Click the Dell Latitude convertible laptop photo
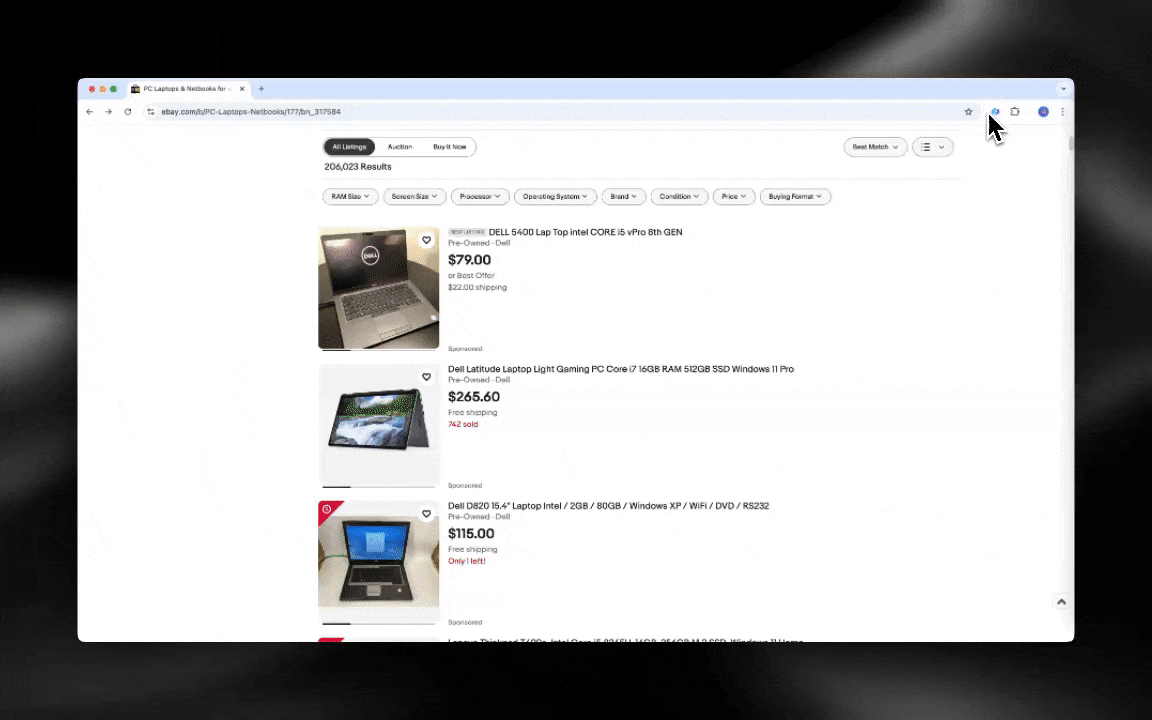Screen dimensions: 1152x720 pyautogui.click(x=378, y=425)
